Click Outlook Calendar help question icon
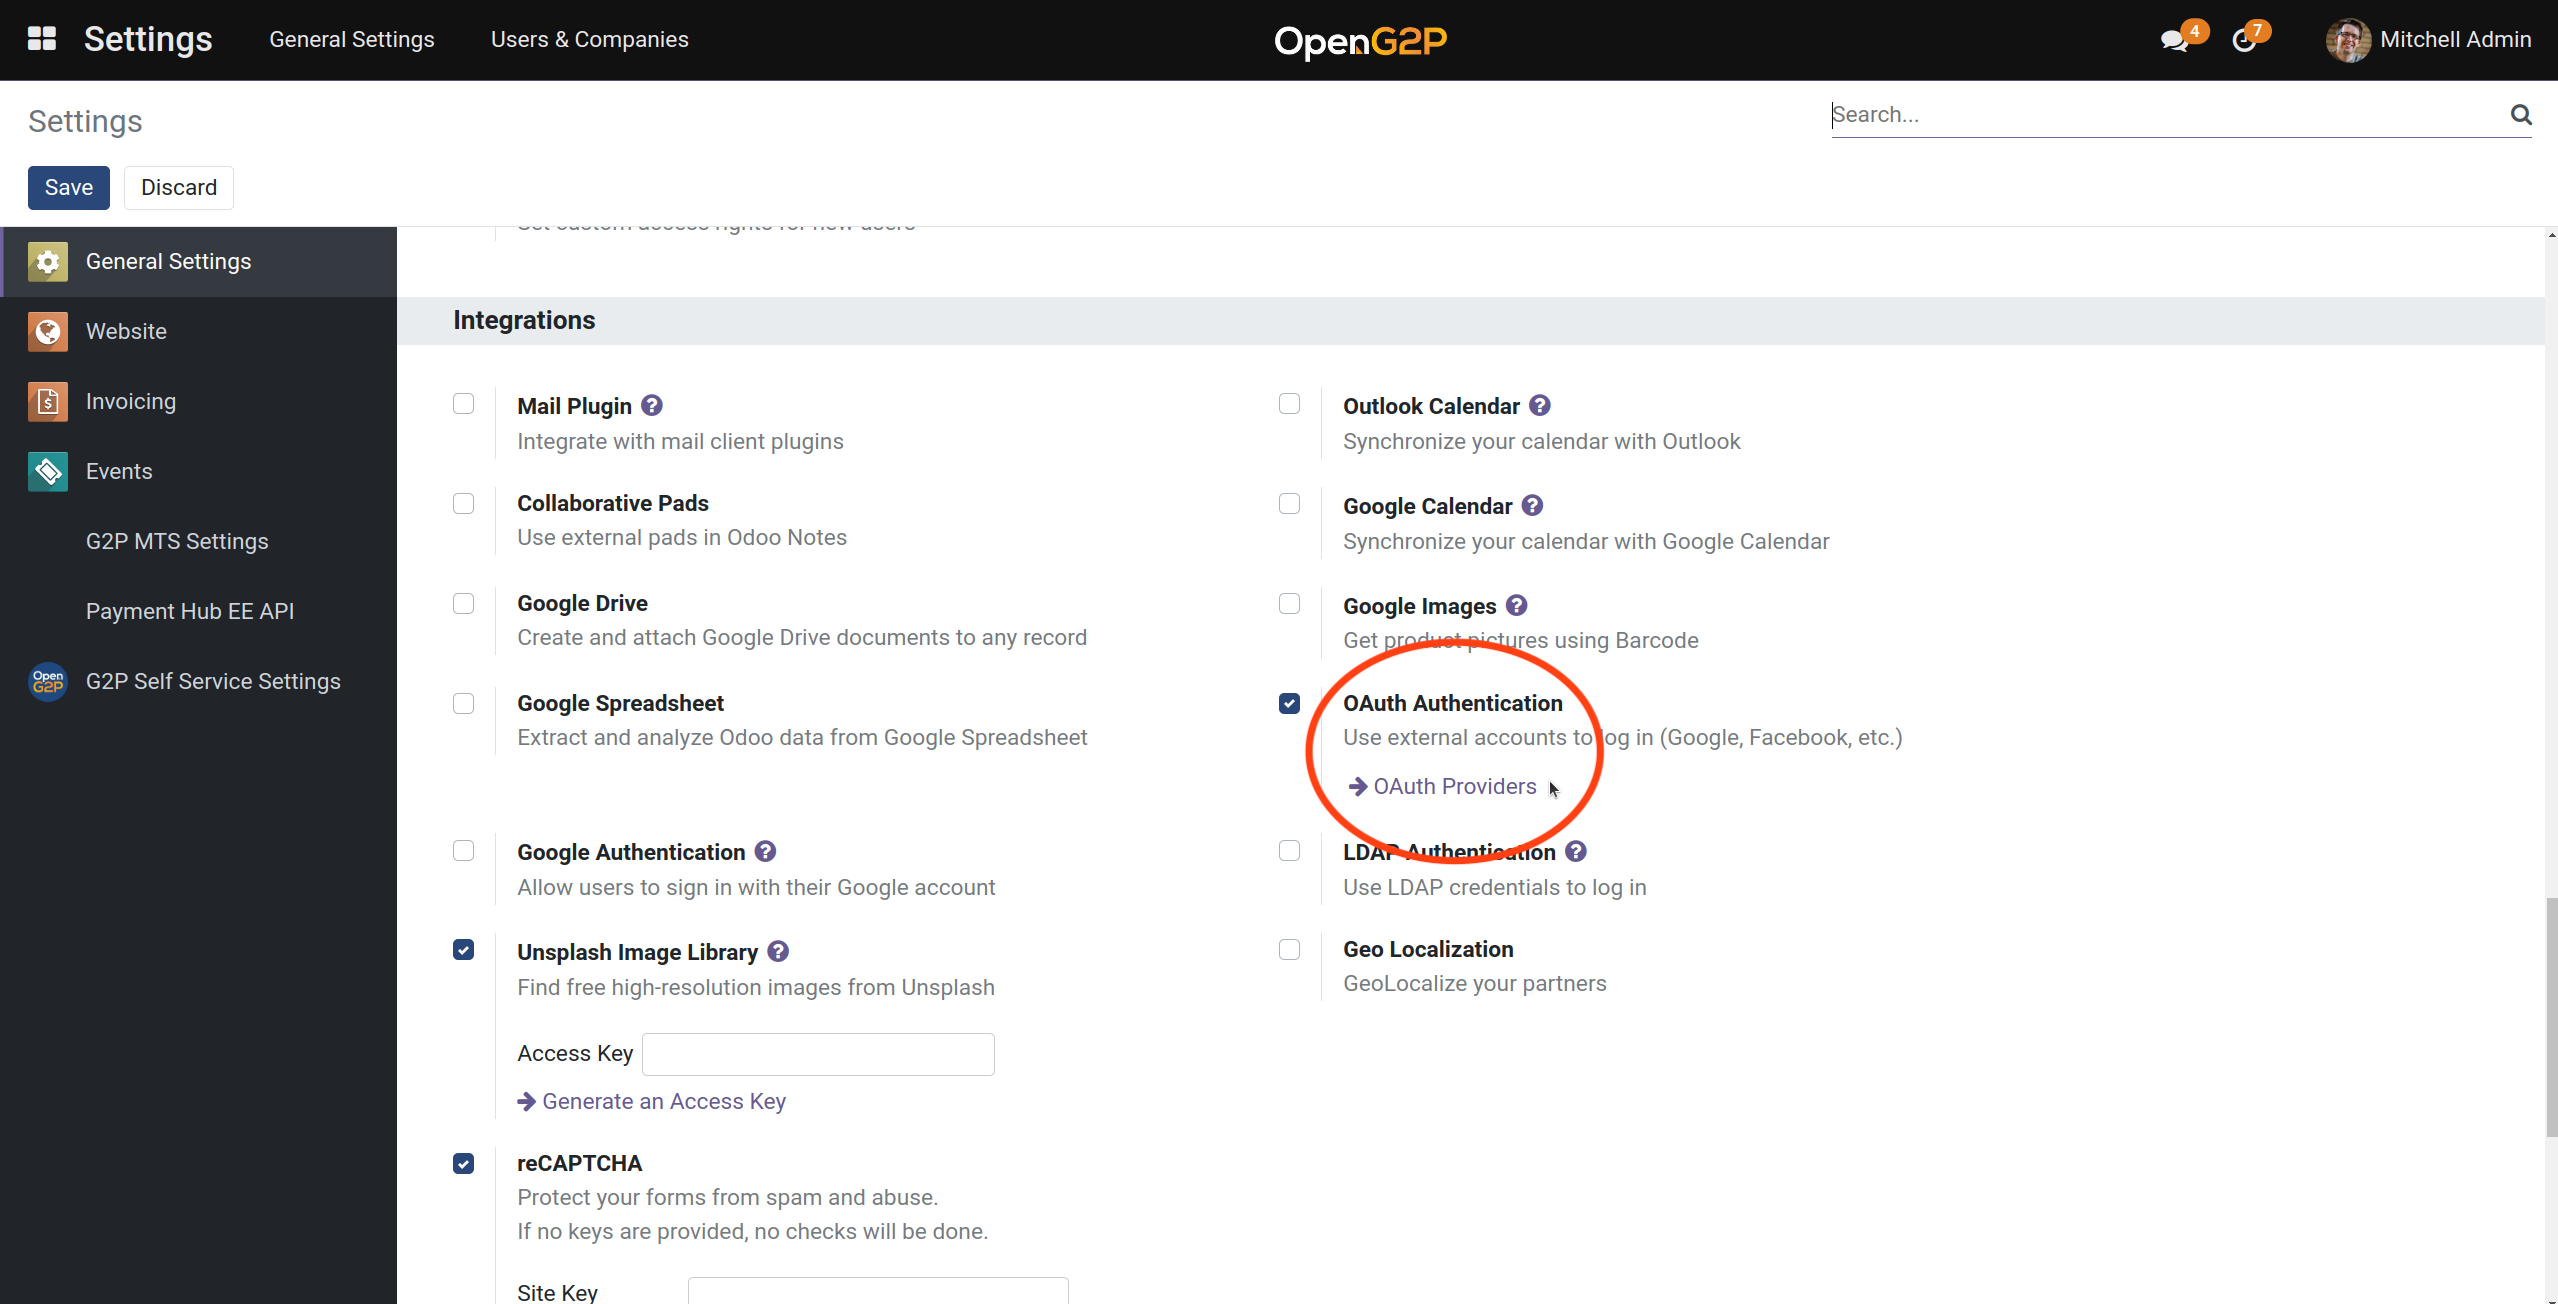 point(1540,406)
